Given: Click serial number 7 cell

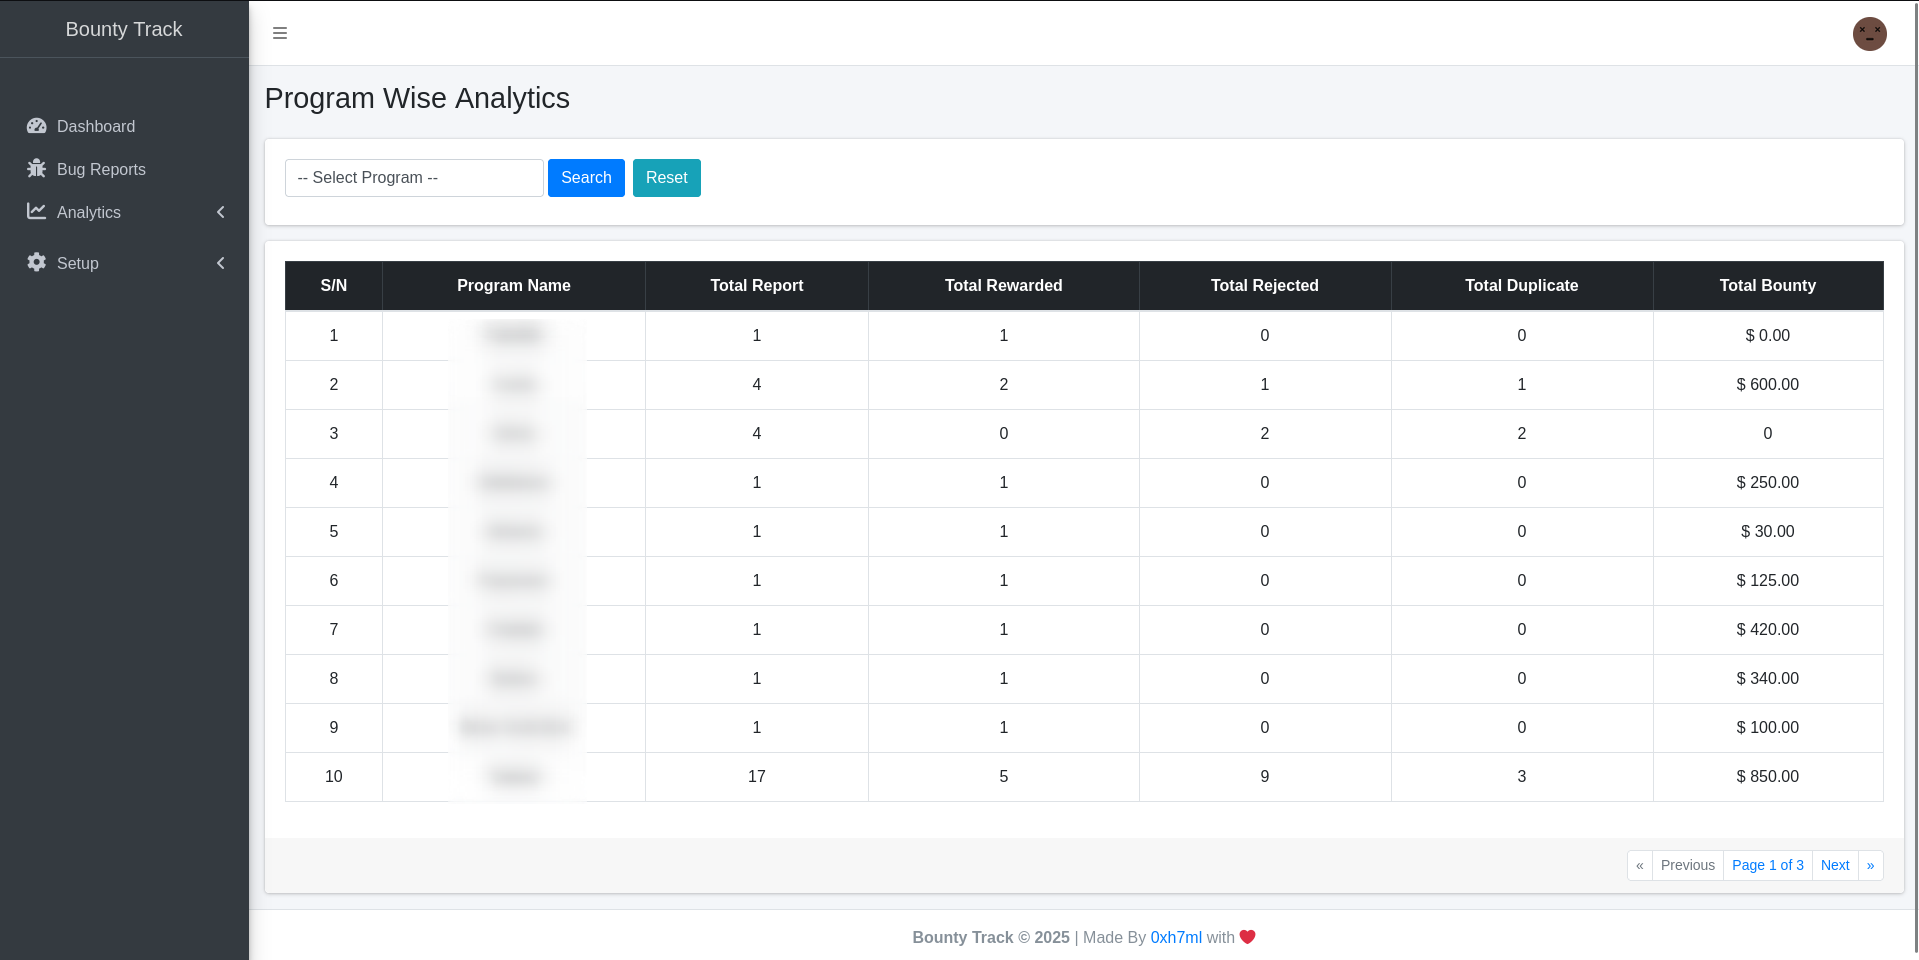Looking at the screenshot, I should click(x=334, y=630).
